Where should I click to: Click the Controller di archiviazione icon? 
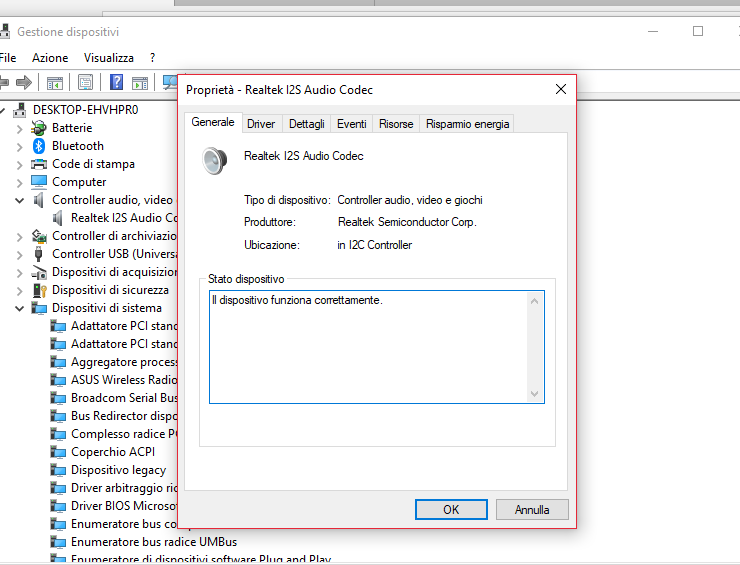coord(39,236)
